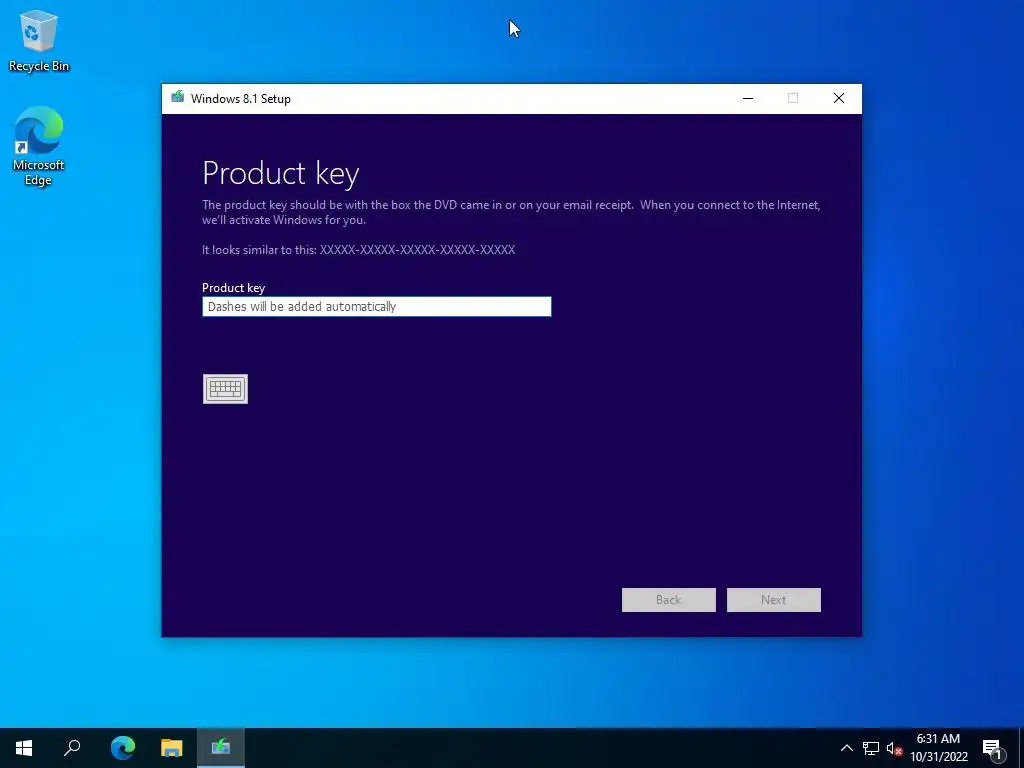Screen dimensions: 1024x768
Task: Select the Microsoft Edge desktop shortcut
Action: (39, 146)
